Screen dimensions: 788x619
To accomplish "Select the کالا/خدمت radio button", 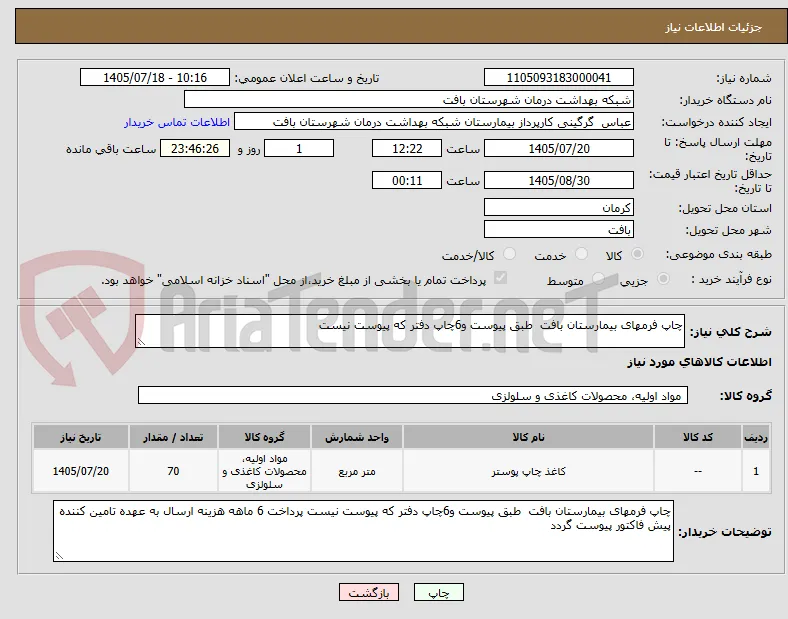I will pyautogui.click(x=510, y=254).
